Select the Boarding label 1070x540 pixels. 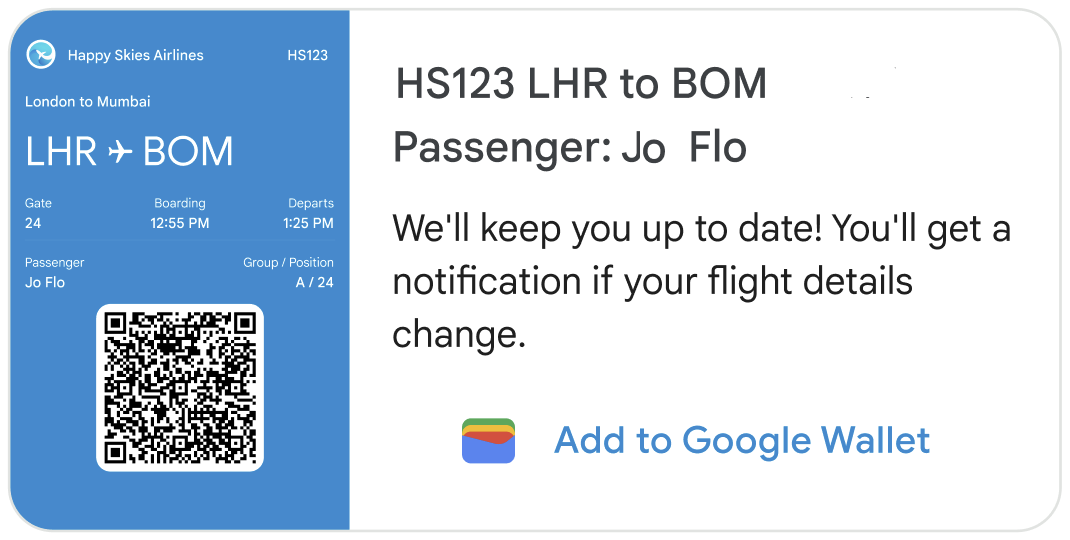[180, 203]
